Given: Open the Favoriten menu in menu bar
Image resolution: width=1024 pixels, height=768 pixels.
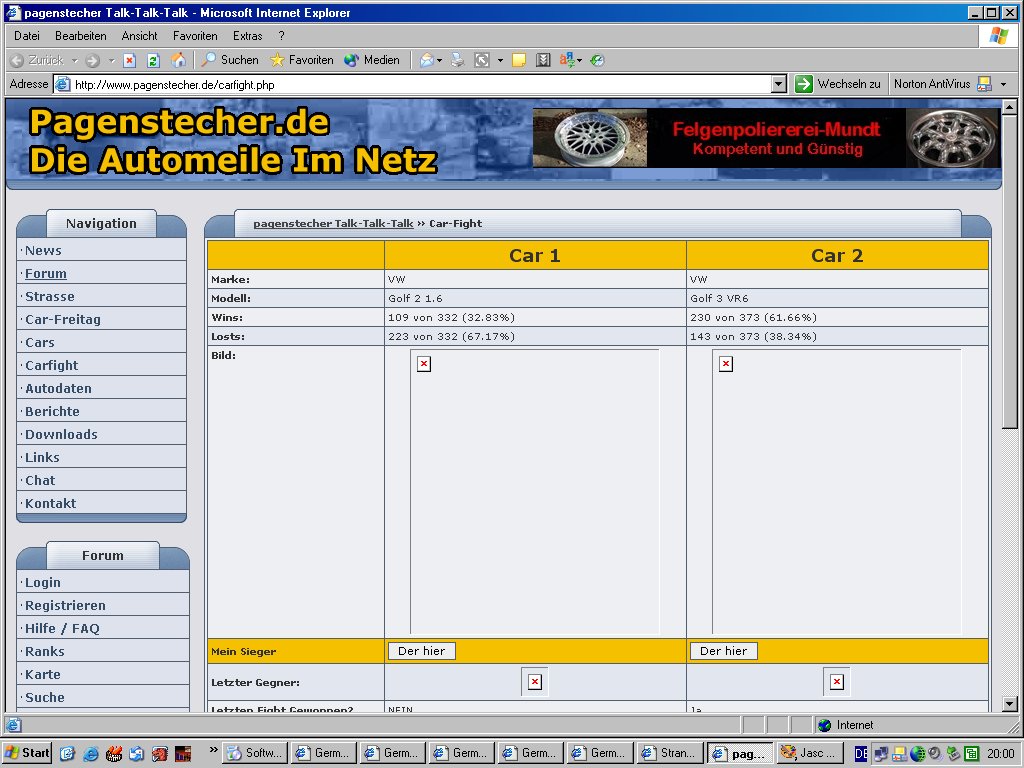Looking at the screenshot, I should pyautogui.click(x=195, y=36).
